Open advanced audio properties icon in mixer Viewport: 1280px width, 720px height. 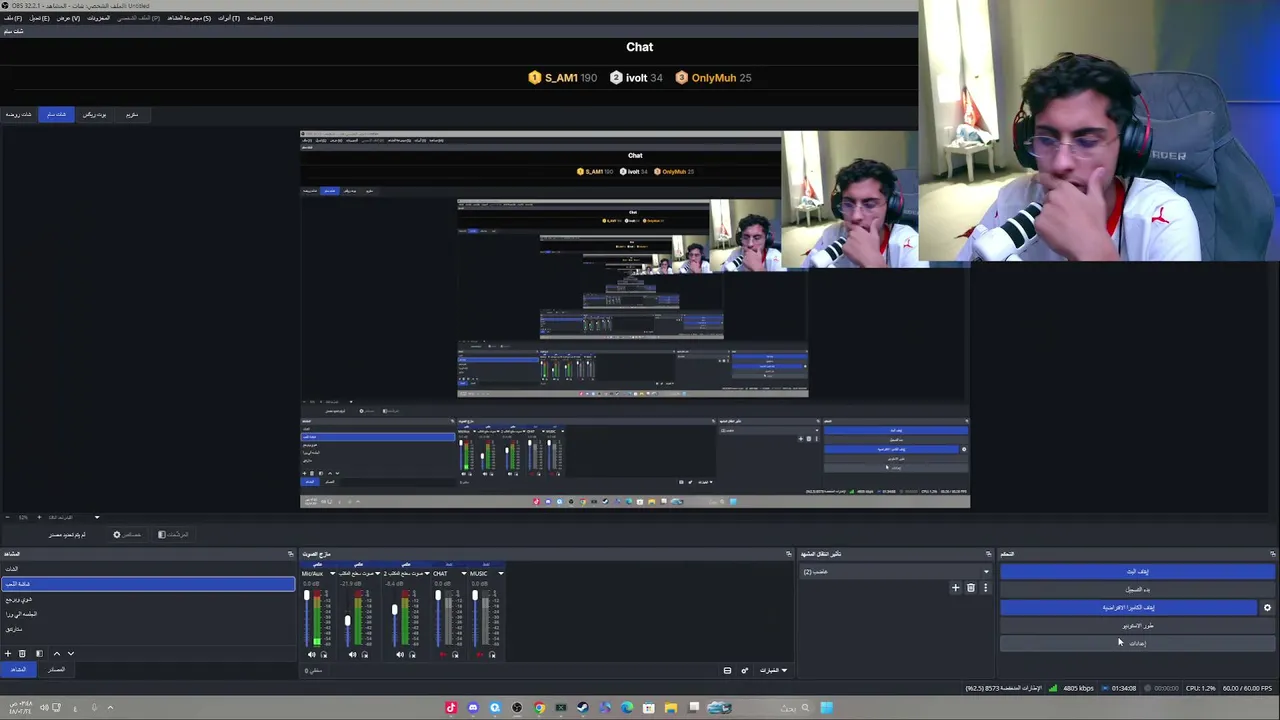[x=744, y=670]
